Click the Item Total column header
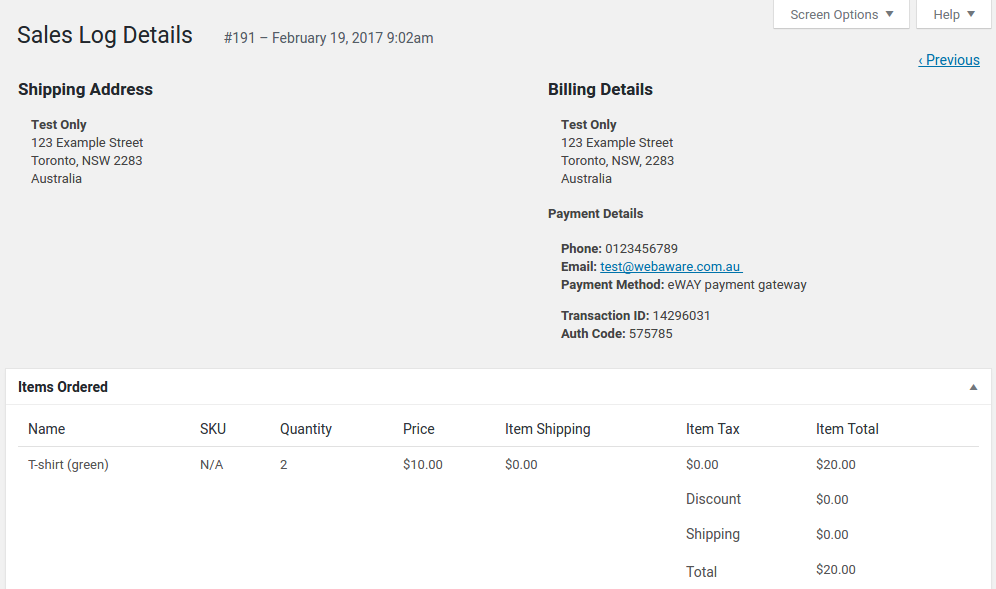The image size is (996, 589). [x=847, y=429]
